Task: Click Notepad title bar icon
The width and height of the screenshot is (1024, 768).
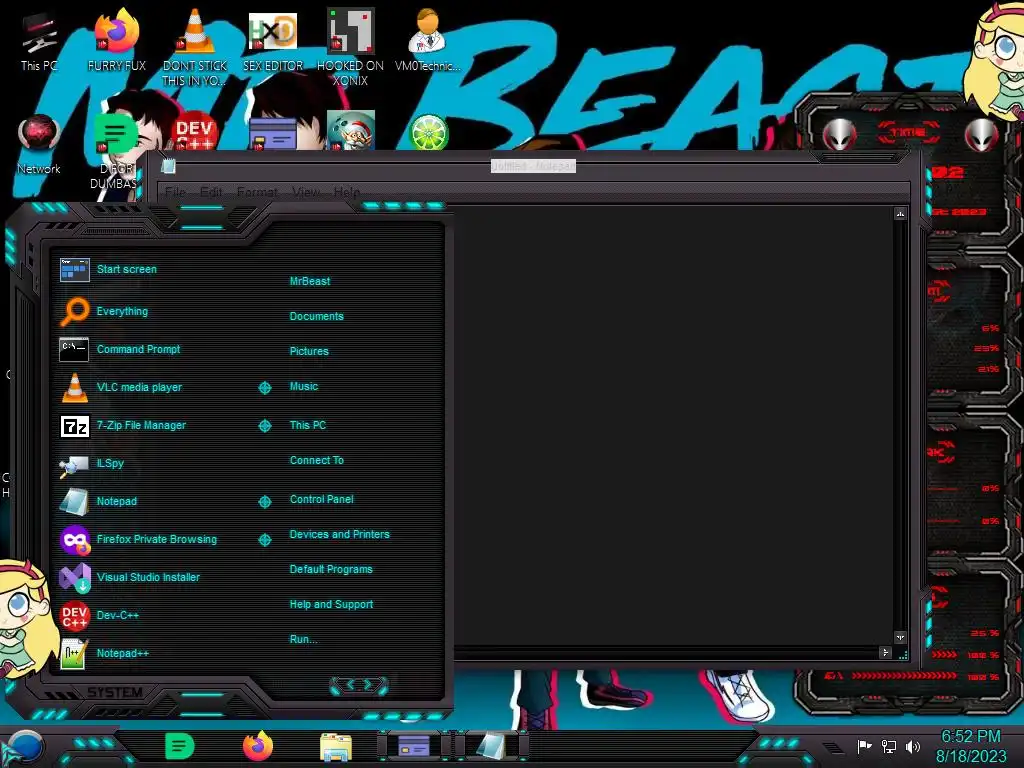Action: (x=168, y=166)
